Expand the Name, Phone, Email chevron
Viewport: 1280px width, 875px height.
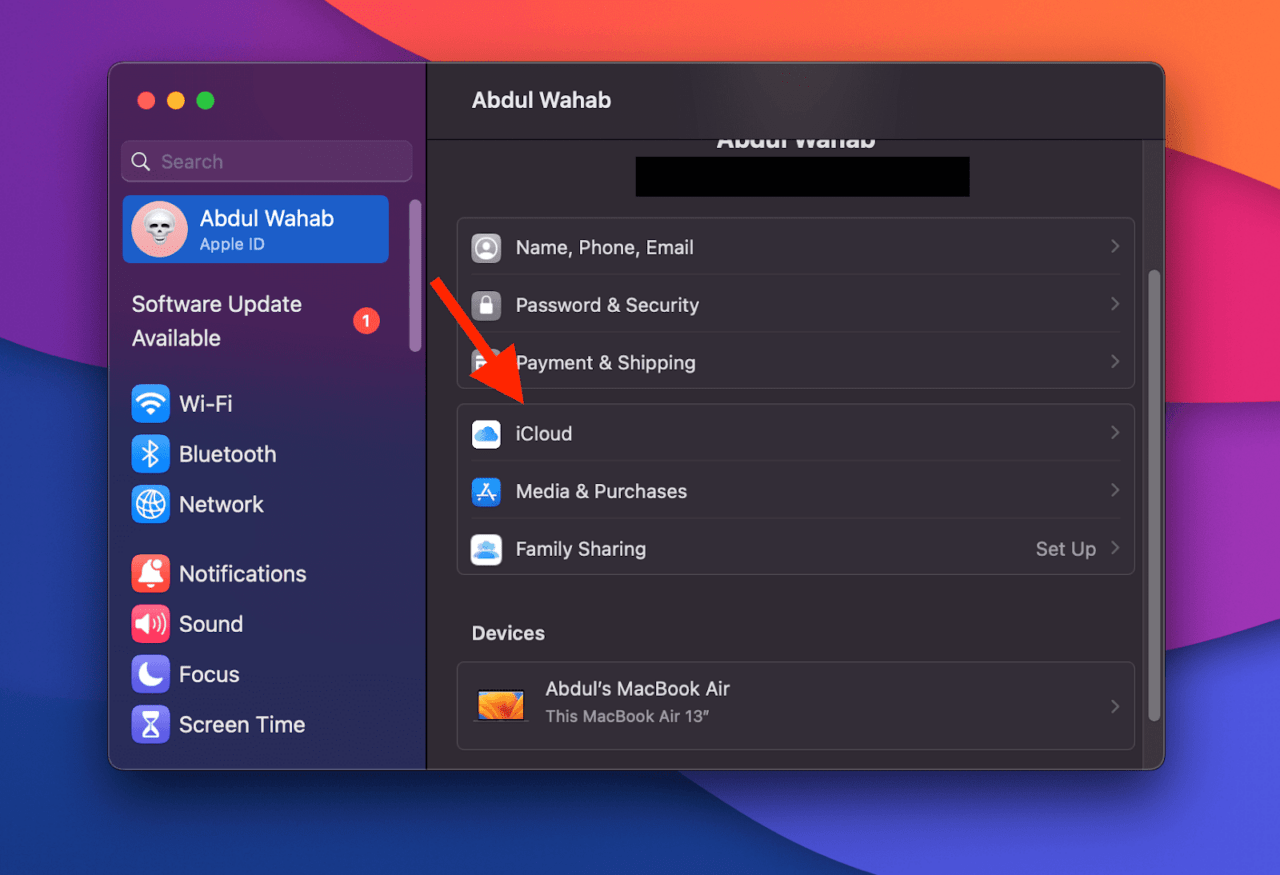(1114, 246)
